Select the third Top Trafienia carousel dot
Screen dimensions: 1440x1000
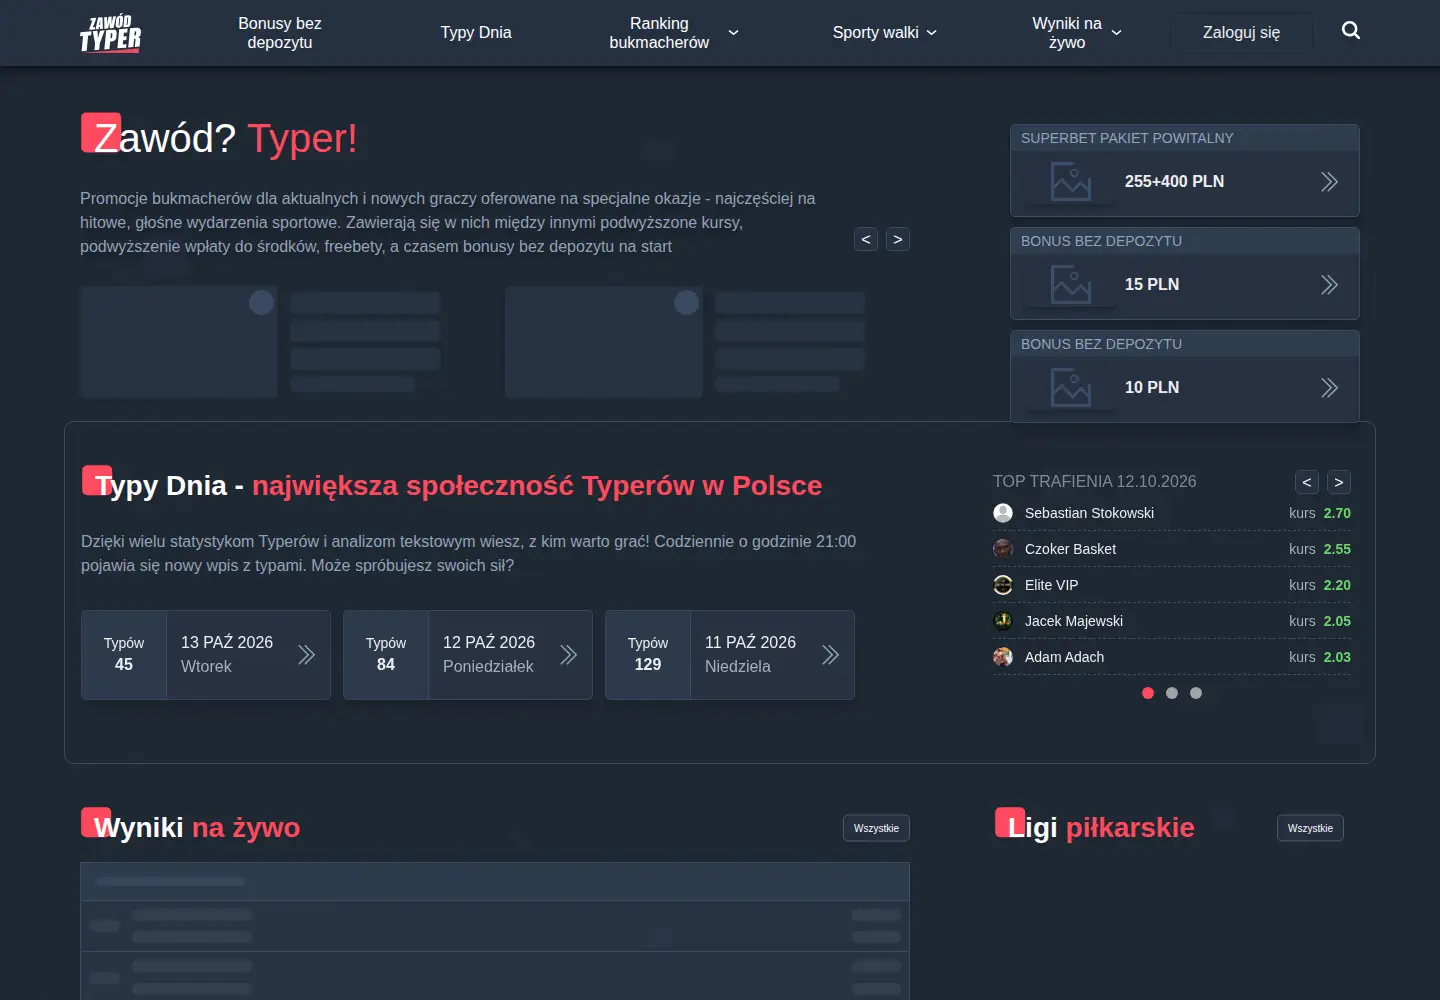pos(1196,693)
